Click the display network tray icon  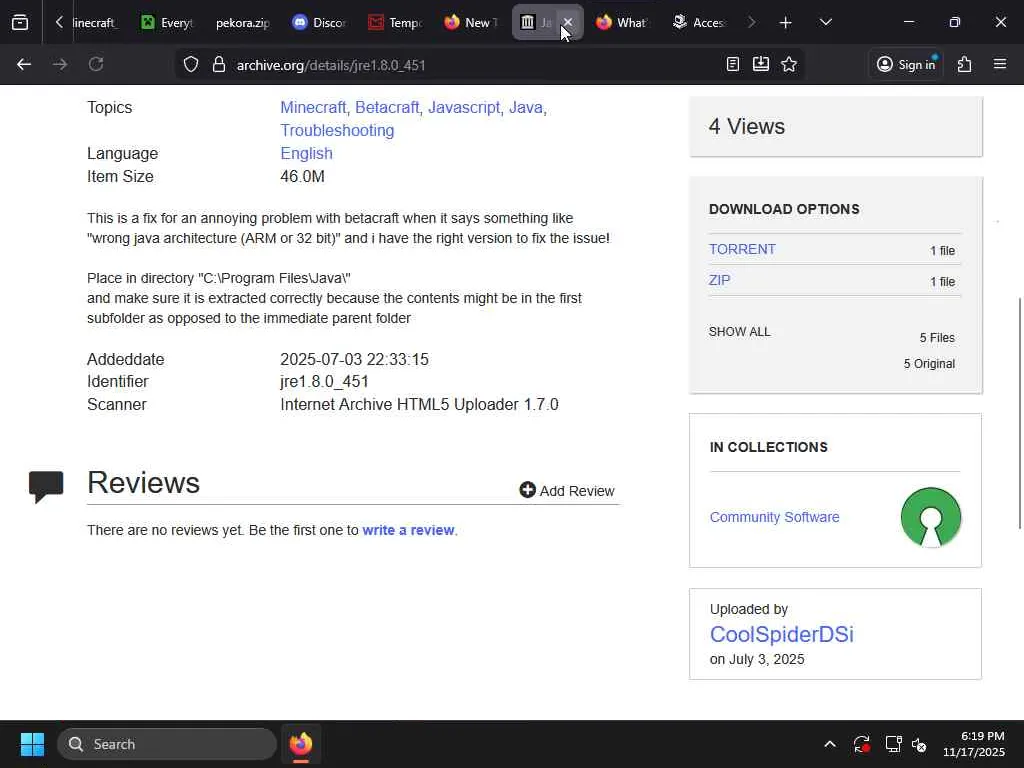pos(893,744)
